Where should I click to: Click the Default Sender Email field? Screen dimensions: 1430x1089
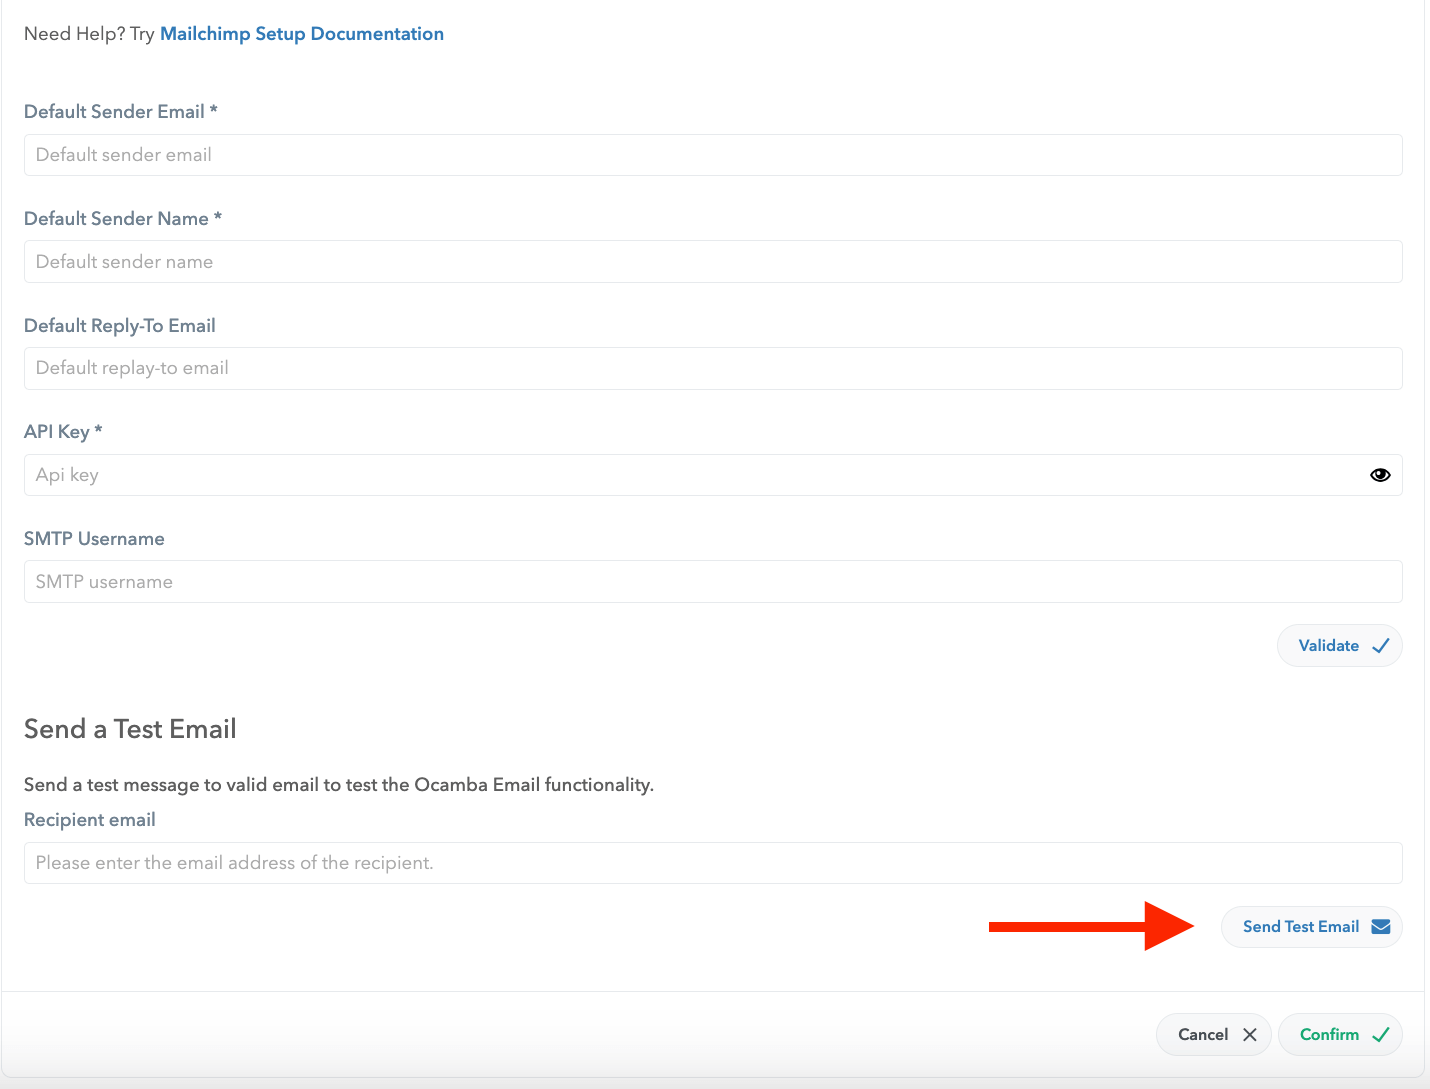click(713, 155)
